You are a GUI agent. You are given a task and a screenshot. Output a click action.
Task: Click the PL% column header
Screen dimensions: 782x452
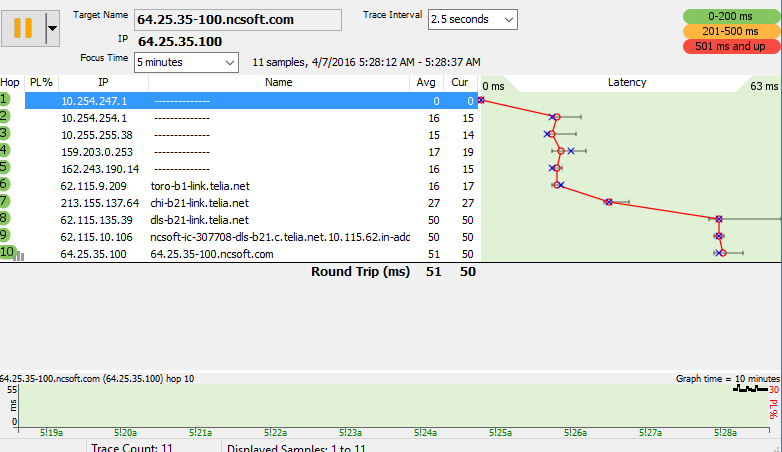(41, 83)
